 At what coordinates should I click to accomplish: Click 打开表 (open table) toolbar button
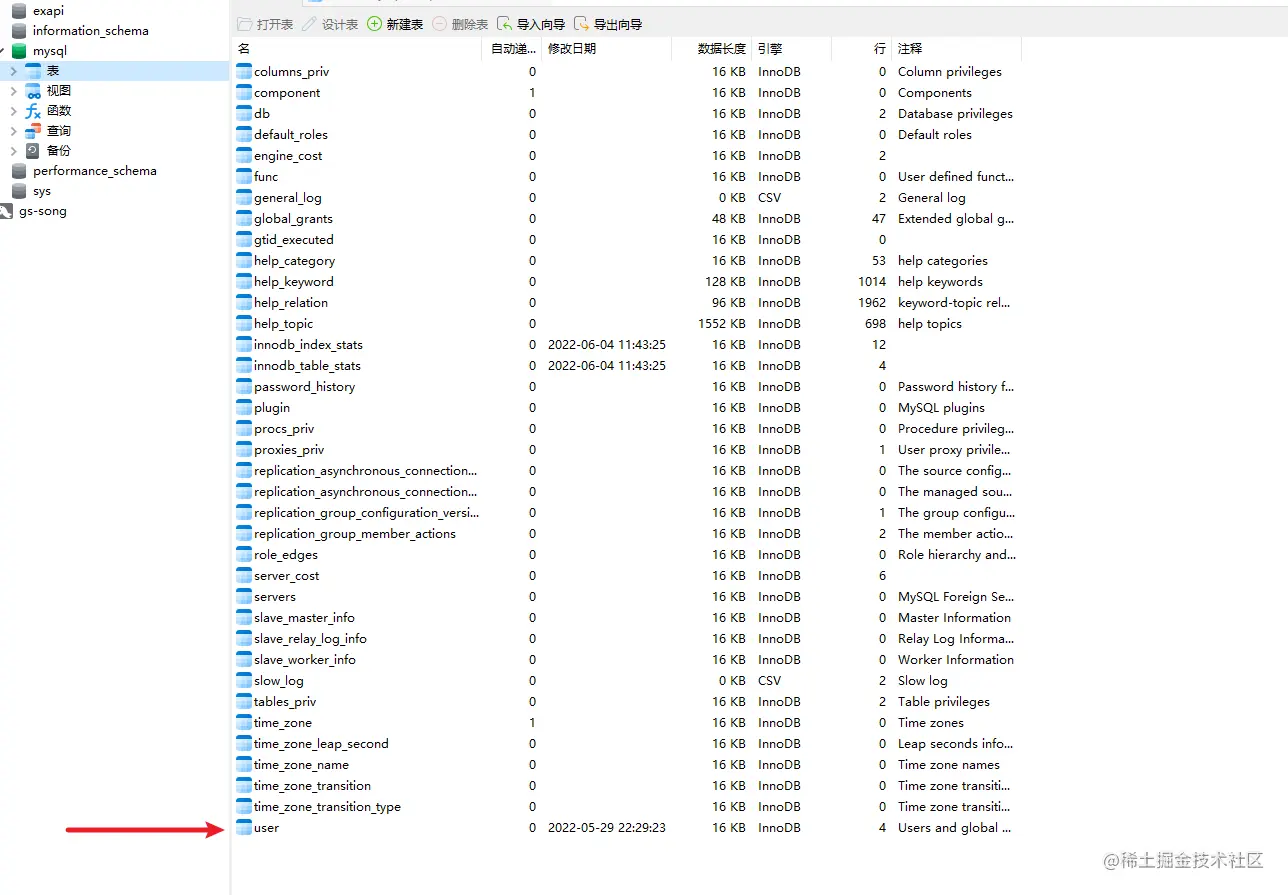tap(265, 24)
